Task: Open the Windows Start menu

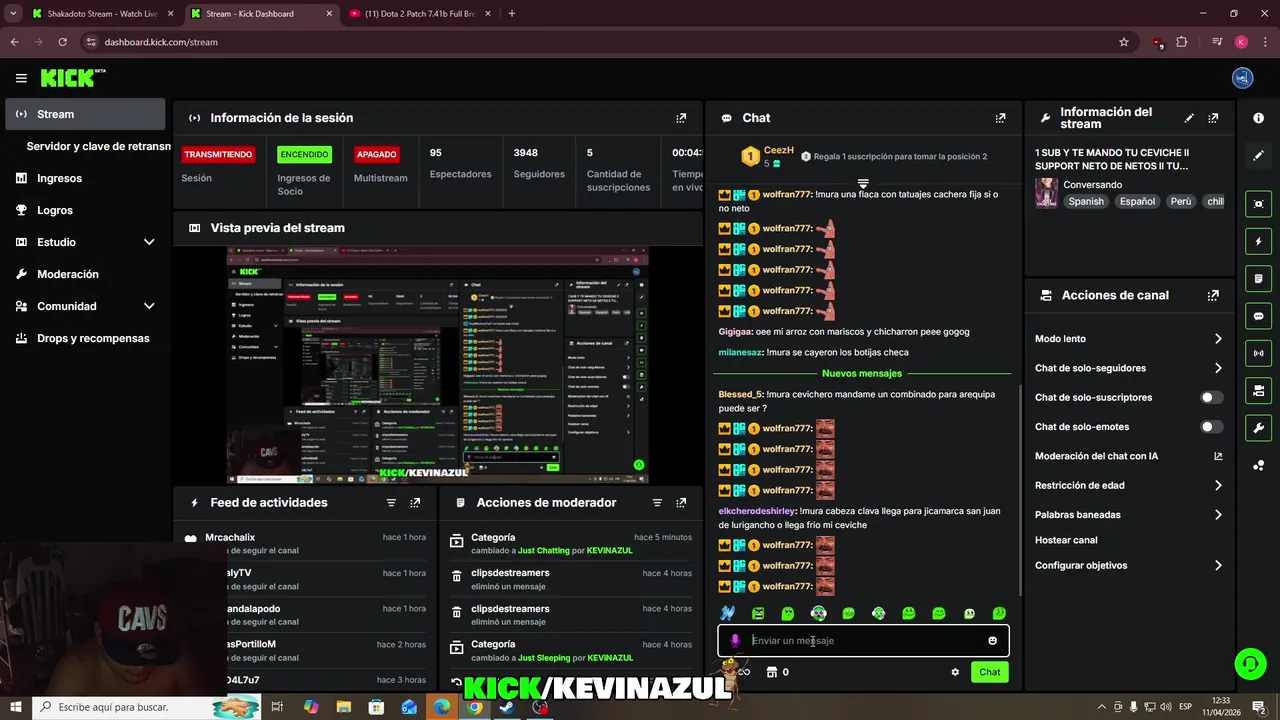Action: coord(16,707)
